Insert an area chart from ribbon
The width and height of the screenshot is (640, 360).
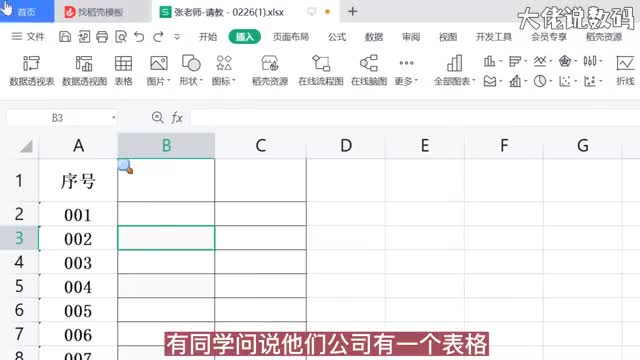point(491,81)
